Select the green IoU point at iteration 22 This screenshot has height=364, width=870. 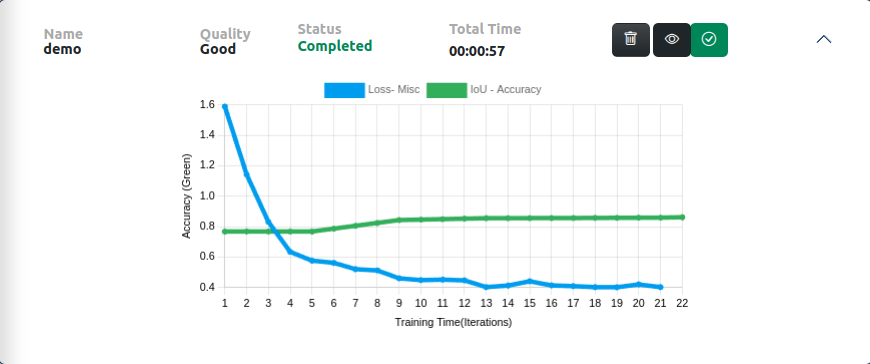pyautogui.click(x=682, y=217)
